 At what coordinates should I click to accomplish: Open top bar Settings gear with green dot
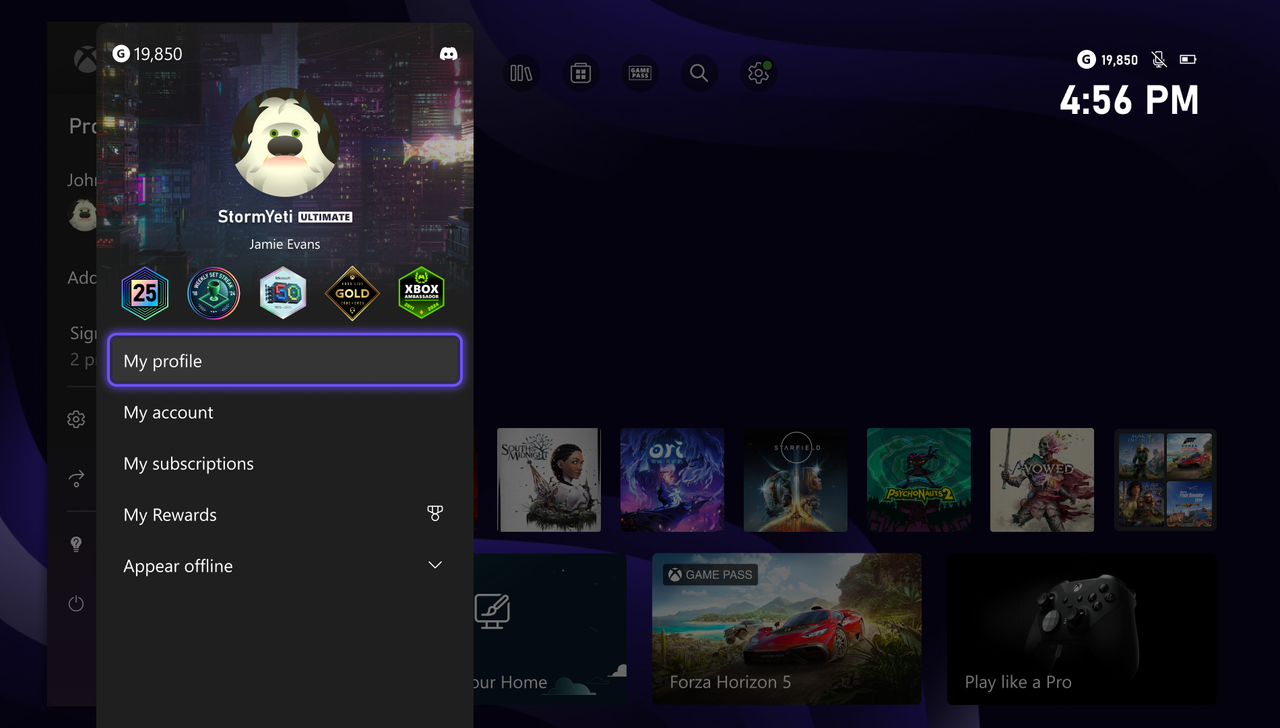click(x=758, y=73)
